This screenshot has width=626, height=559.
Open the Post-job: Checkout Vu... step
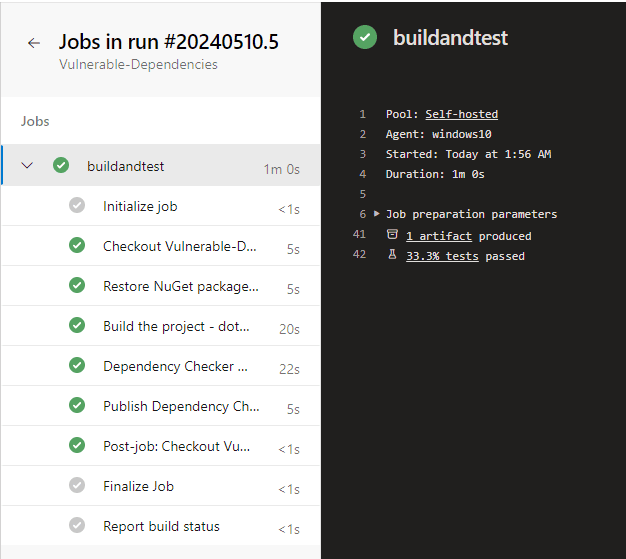point(161,446)
